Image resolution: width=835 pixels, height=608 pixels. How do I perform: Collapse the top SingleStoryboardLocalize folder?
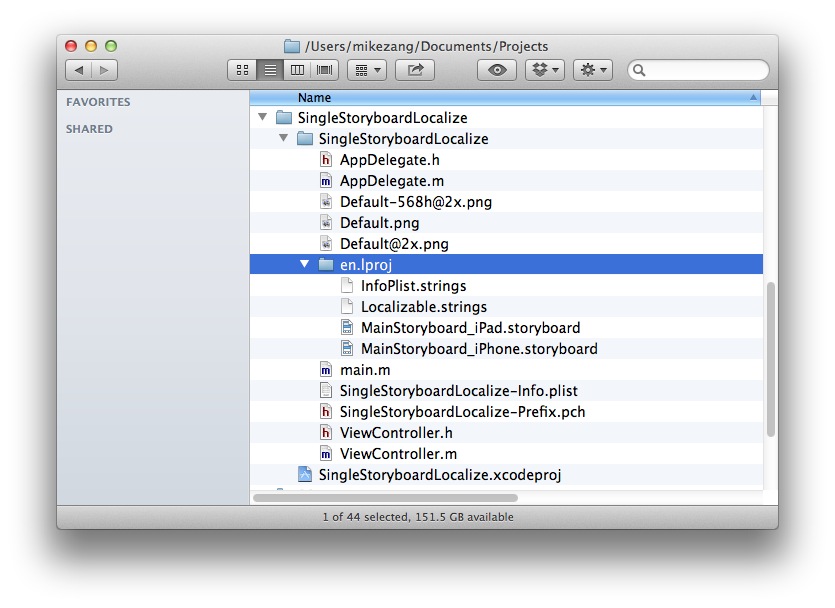[x=263, y=117]
